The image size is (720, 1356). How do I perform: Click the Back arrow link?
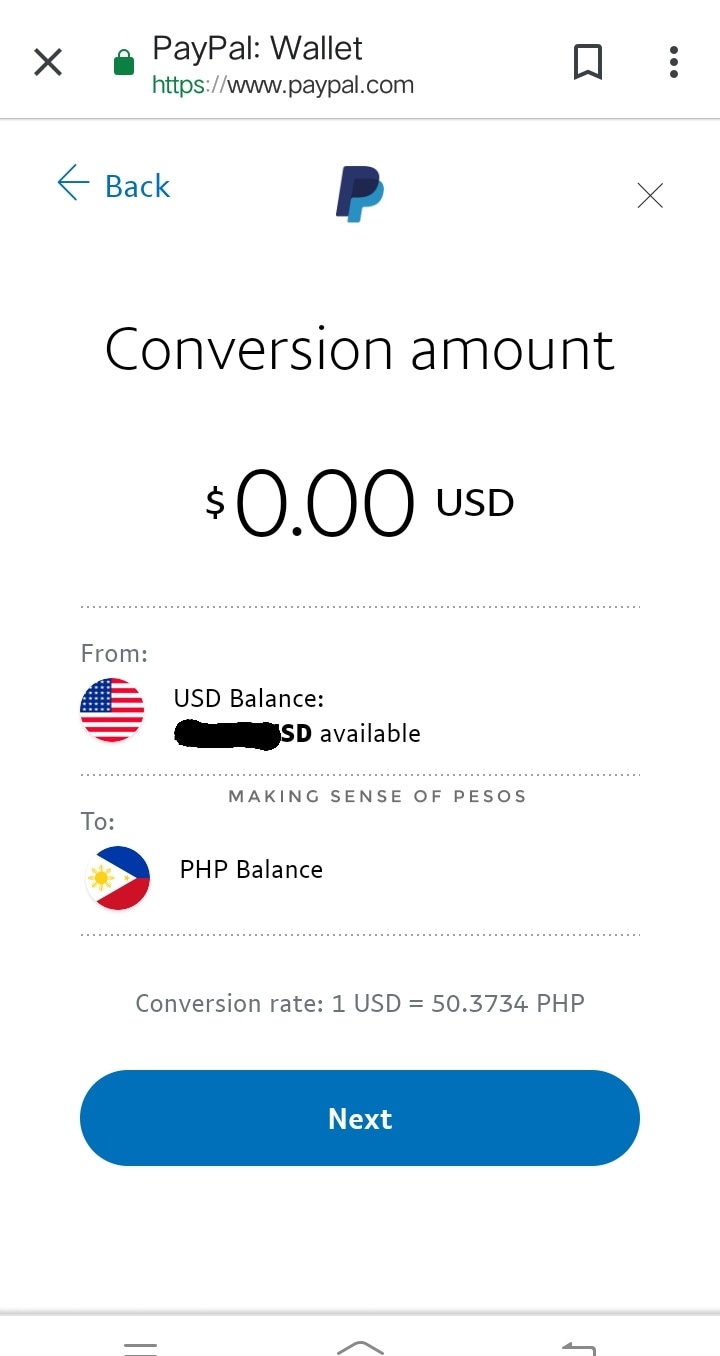click(113, 185)
